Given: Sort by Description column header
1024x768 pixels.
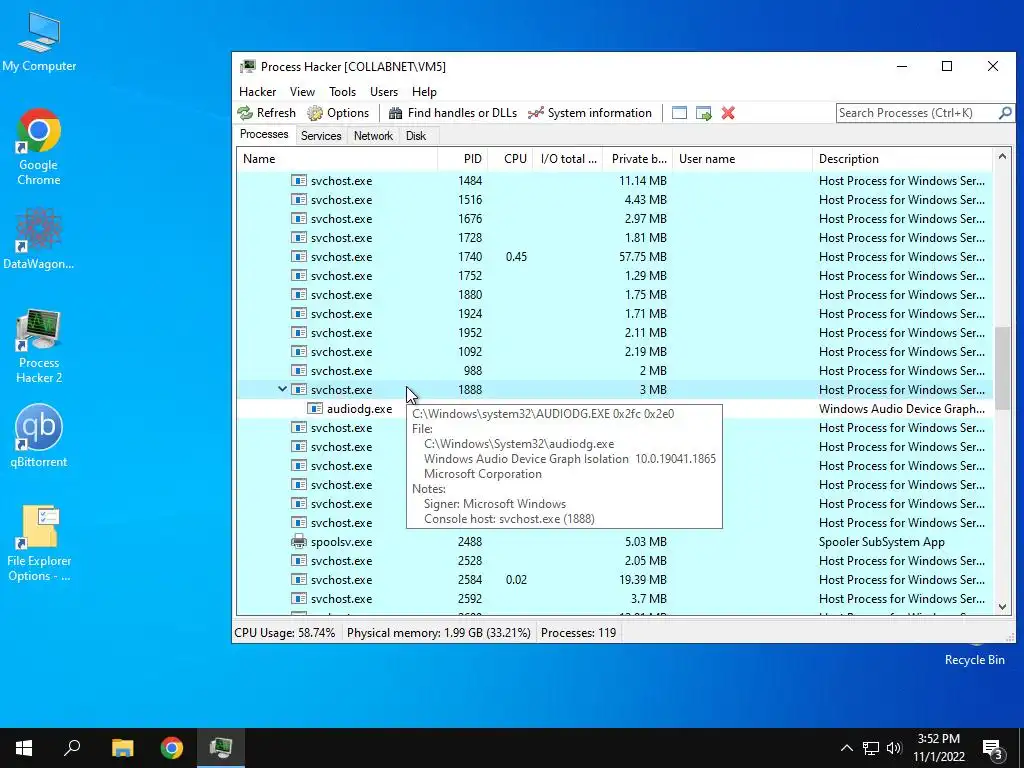Looking at the screenshot, I should coord(902,159).
